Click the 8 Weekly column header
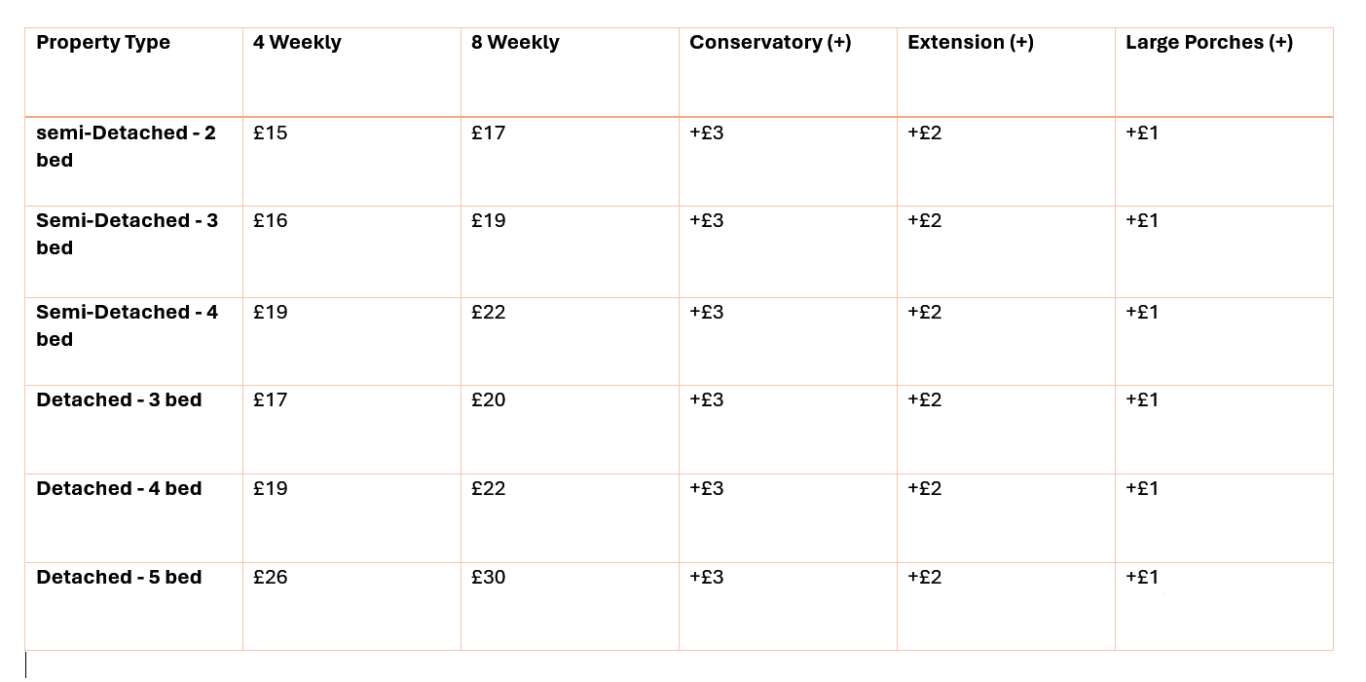Screen dimensions: 1366x682 point(515,43)
